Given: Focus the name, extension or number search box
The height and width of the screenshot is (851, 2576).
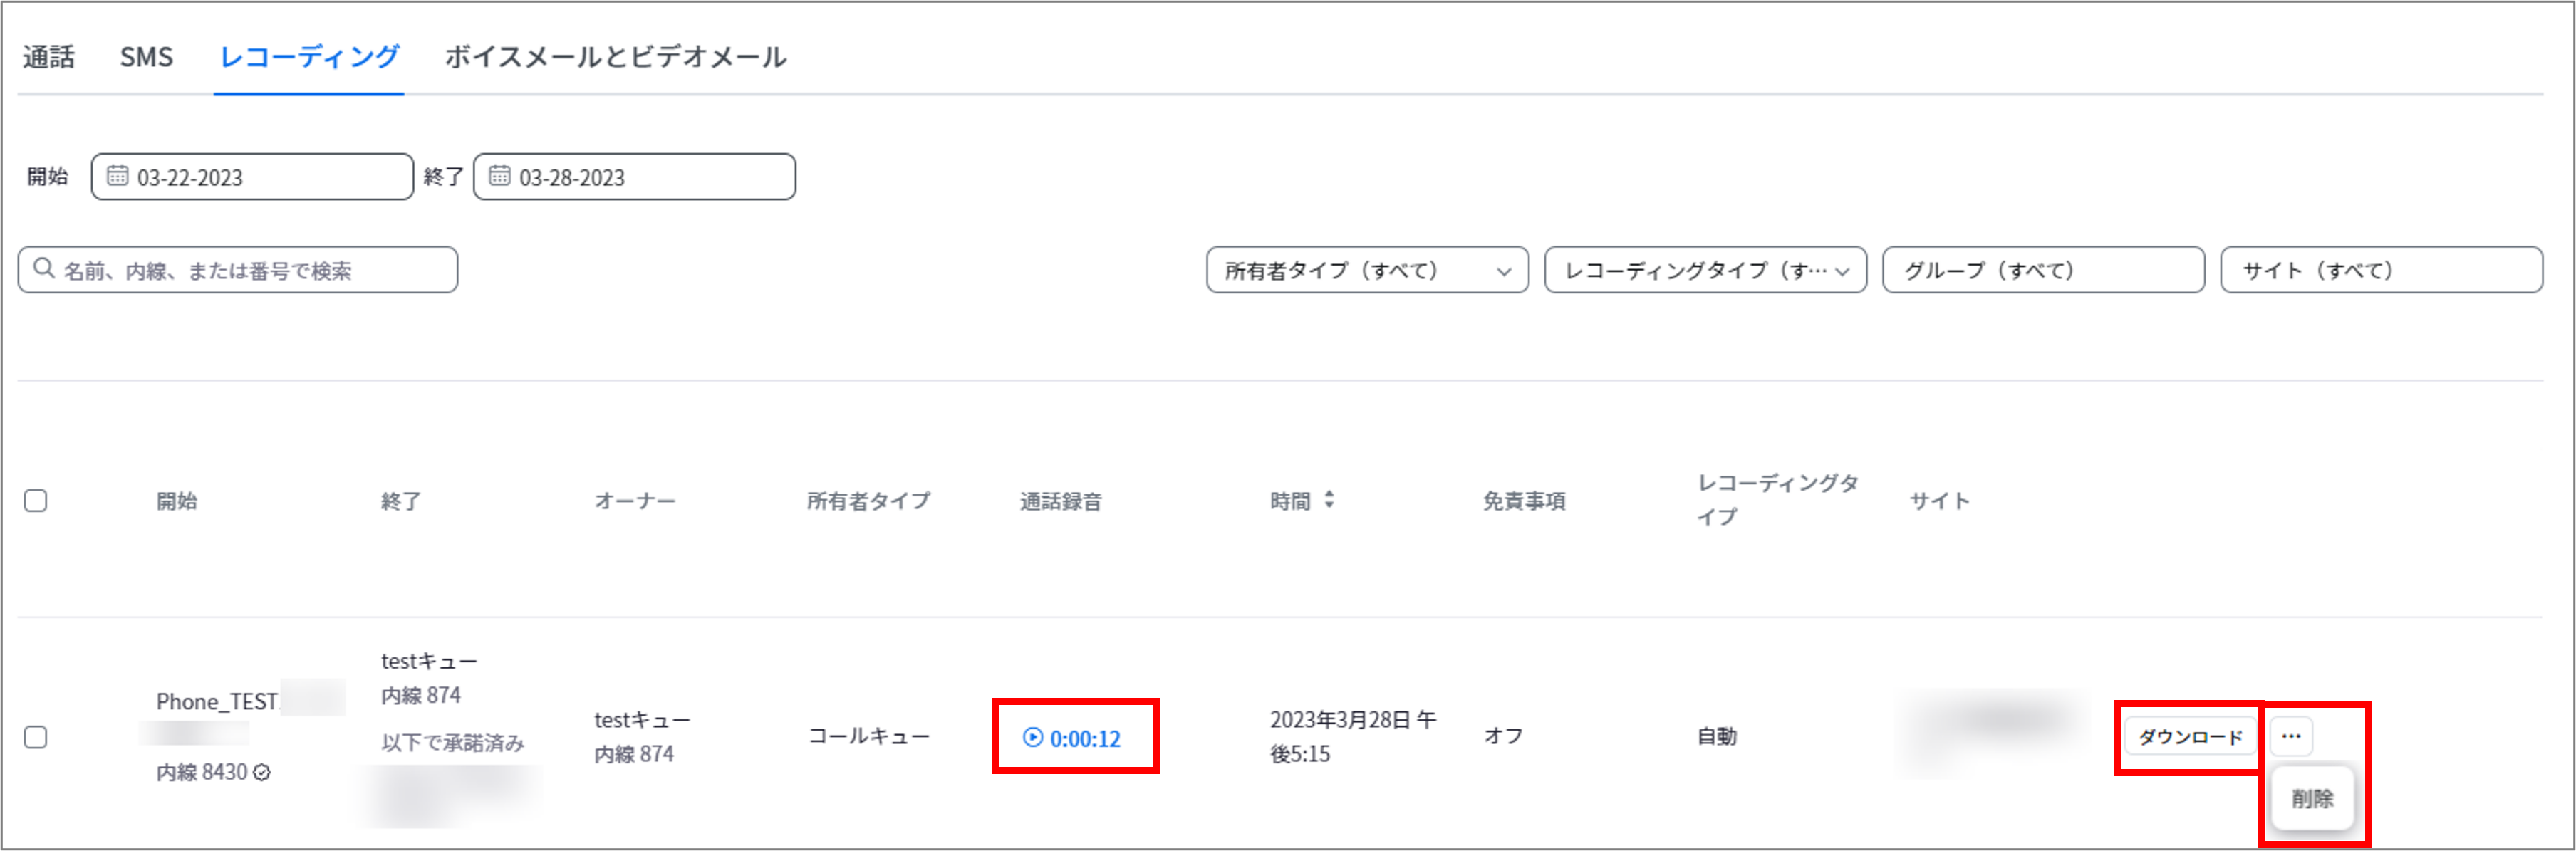Looking at the screenshot, I should 238,270.
